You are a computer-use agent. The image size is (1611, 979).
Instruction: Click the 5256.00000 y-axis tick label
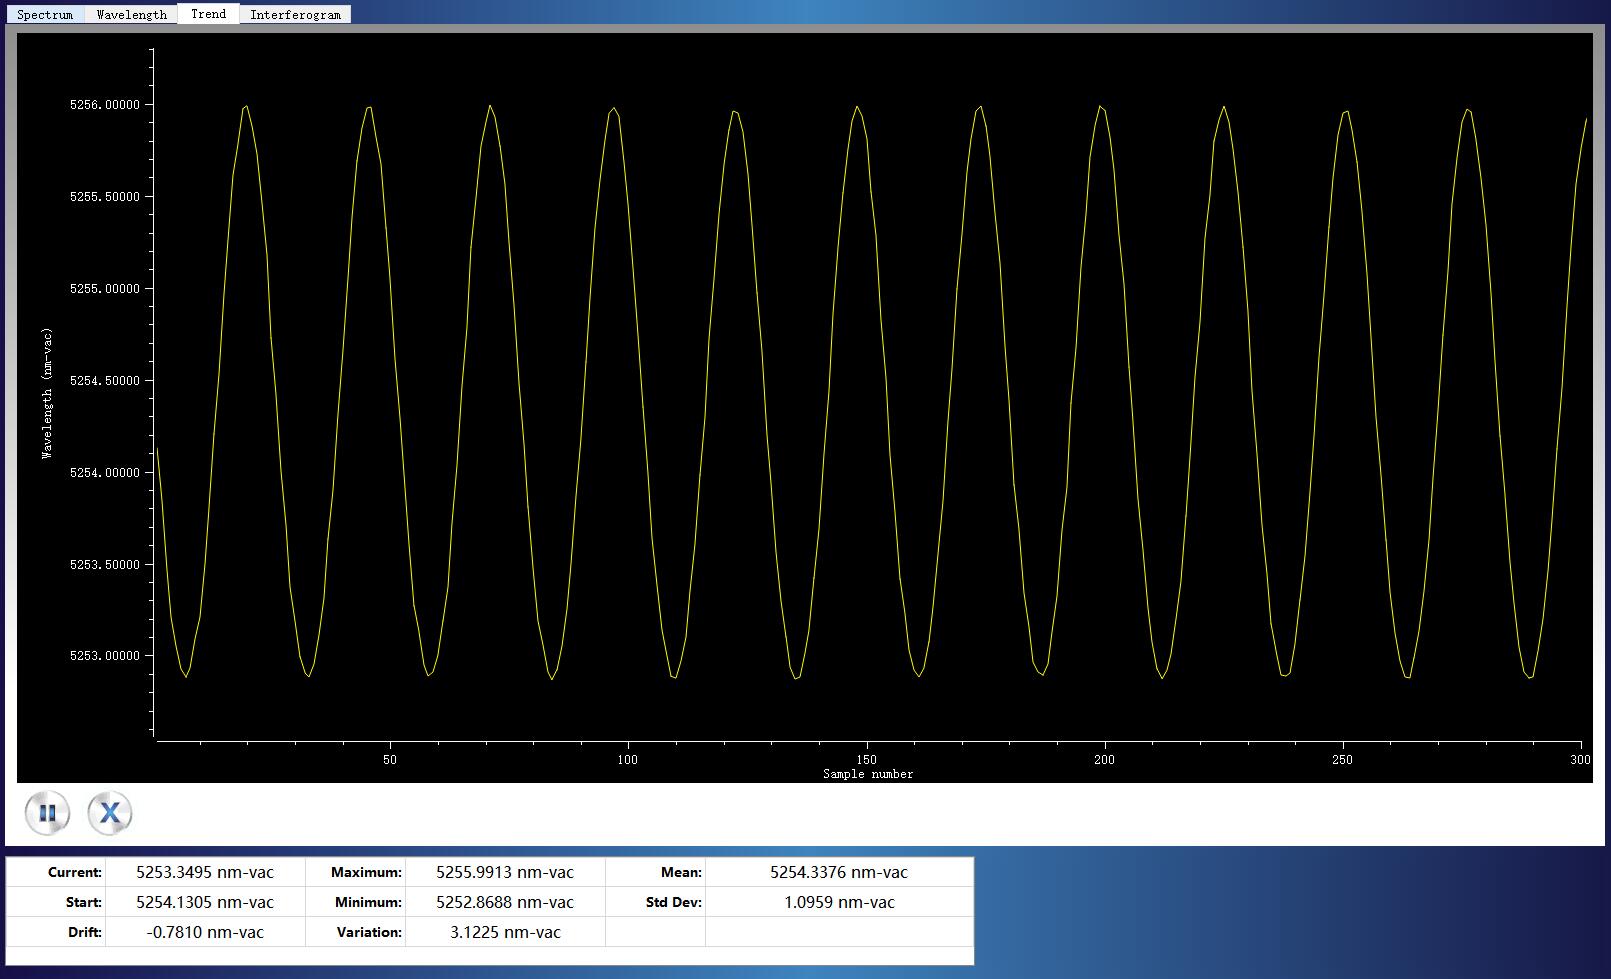104,105
